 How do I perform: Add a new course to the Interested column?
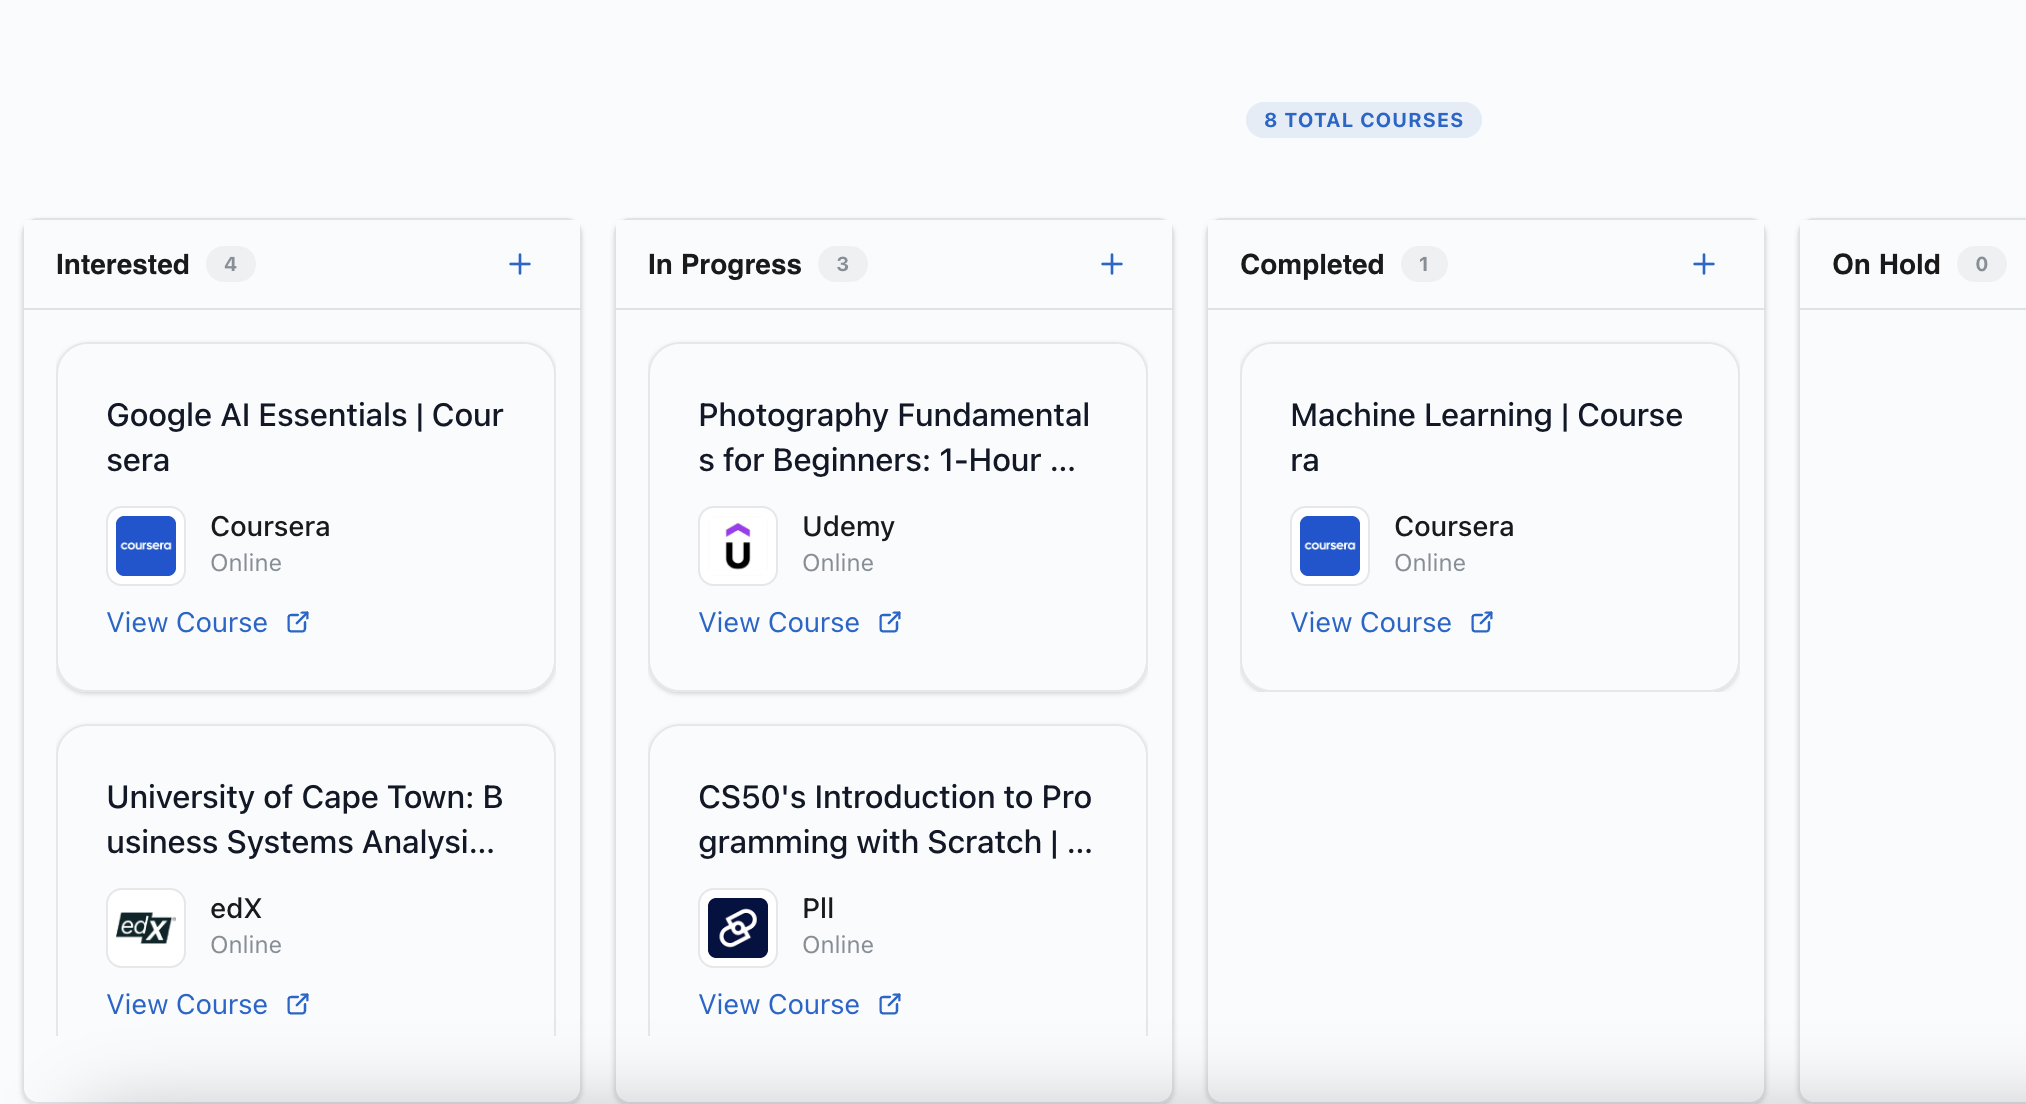(520, 264)
